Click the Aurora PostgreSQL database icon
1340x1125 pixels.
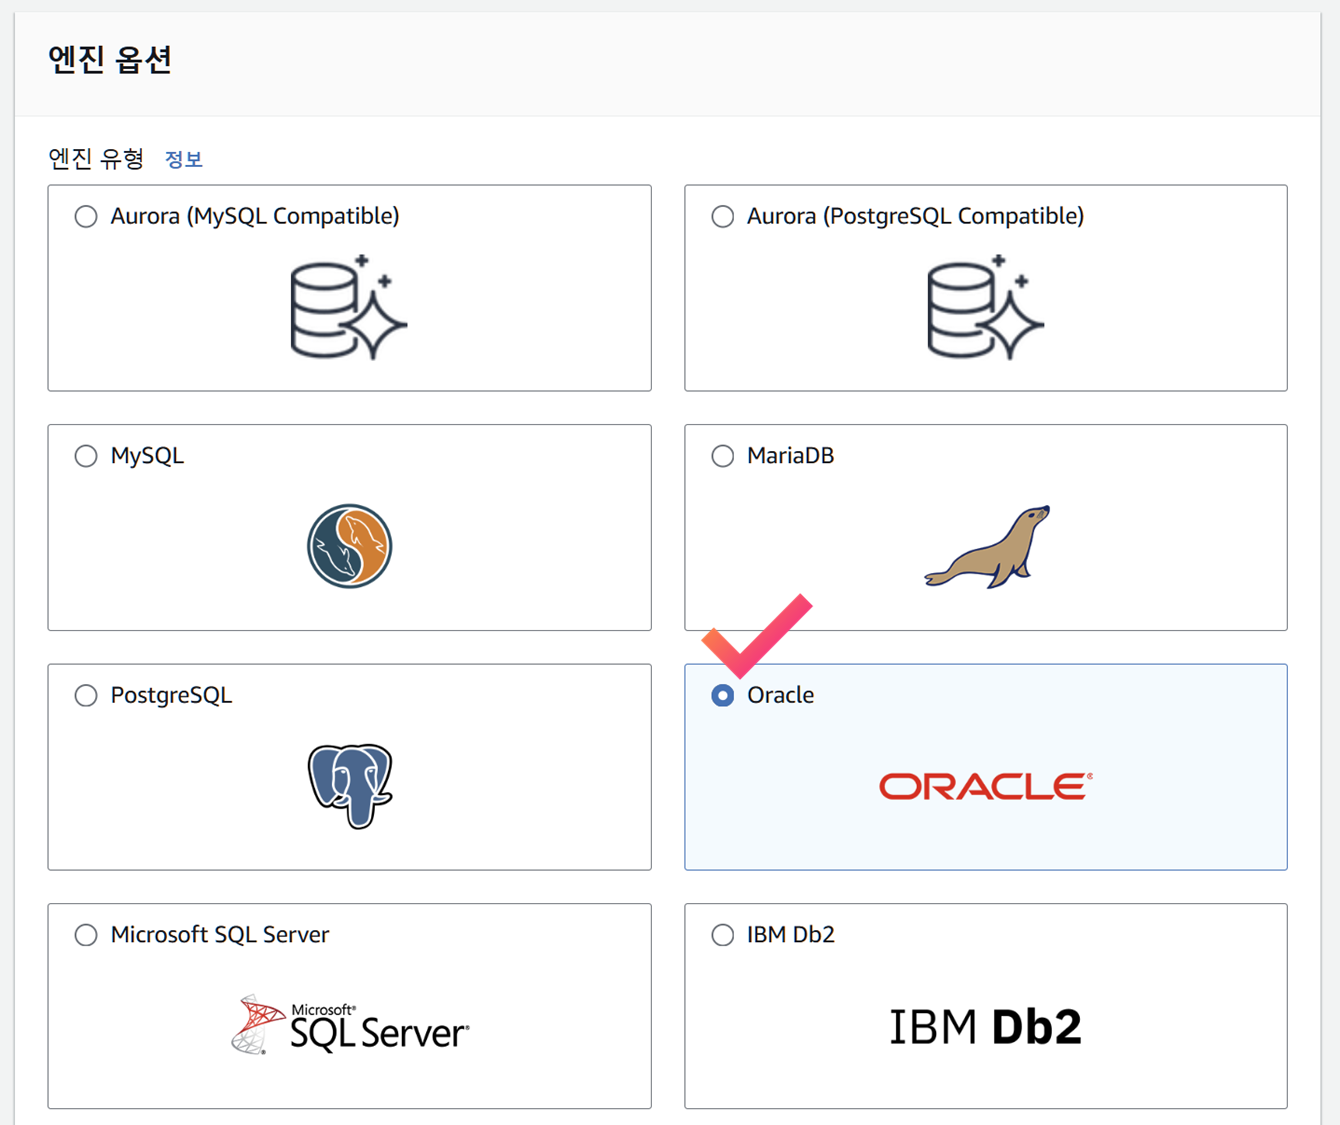tap(985, 307)
